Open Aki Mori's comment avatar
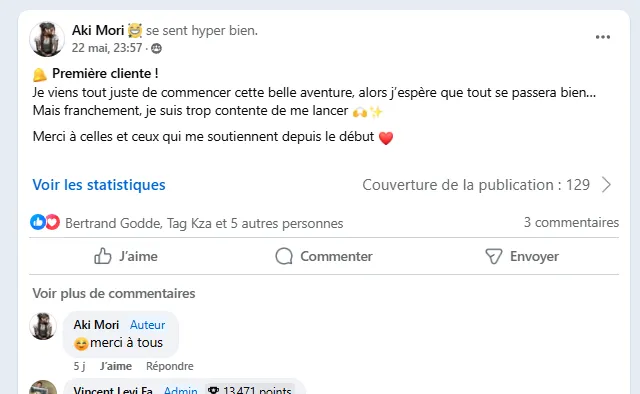Screen dimensions: 640x394 [43, 326]
